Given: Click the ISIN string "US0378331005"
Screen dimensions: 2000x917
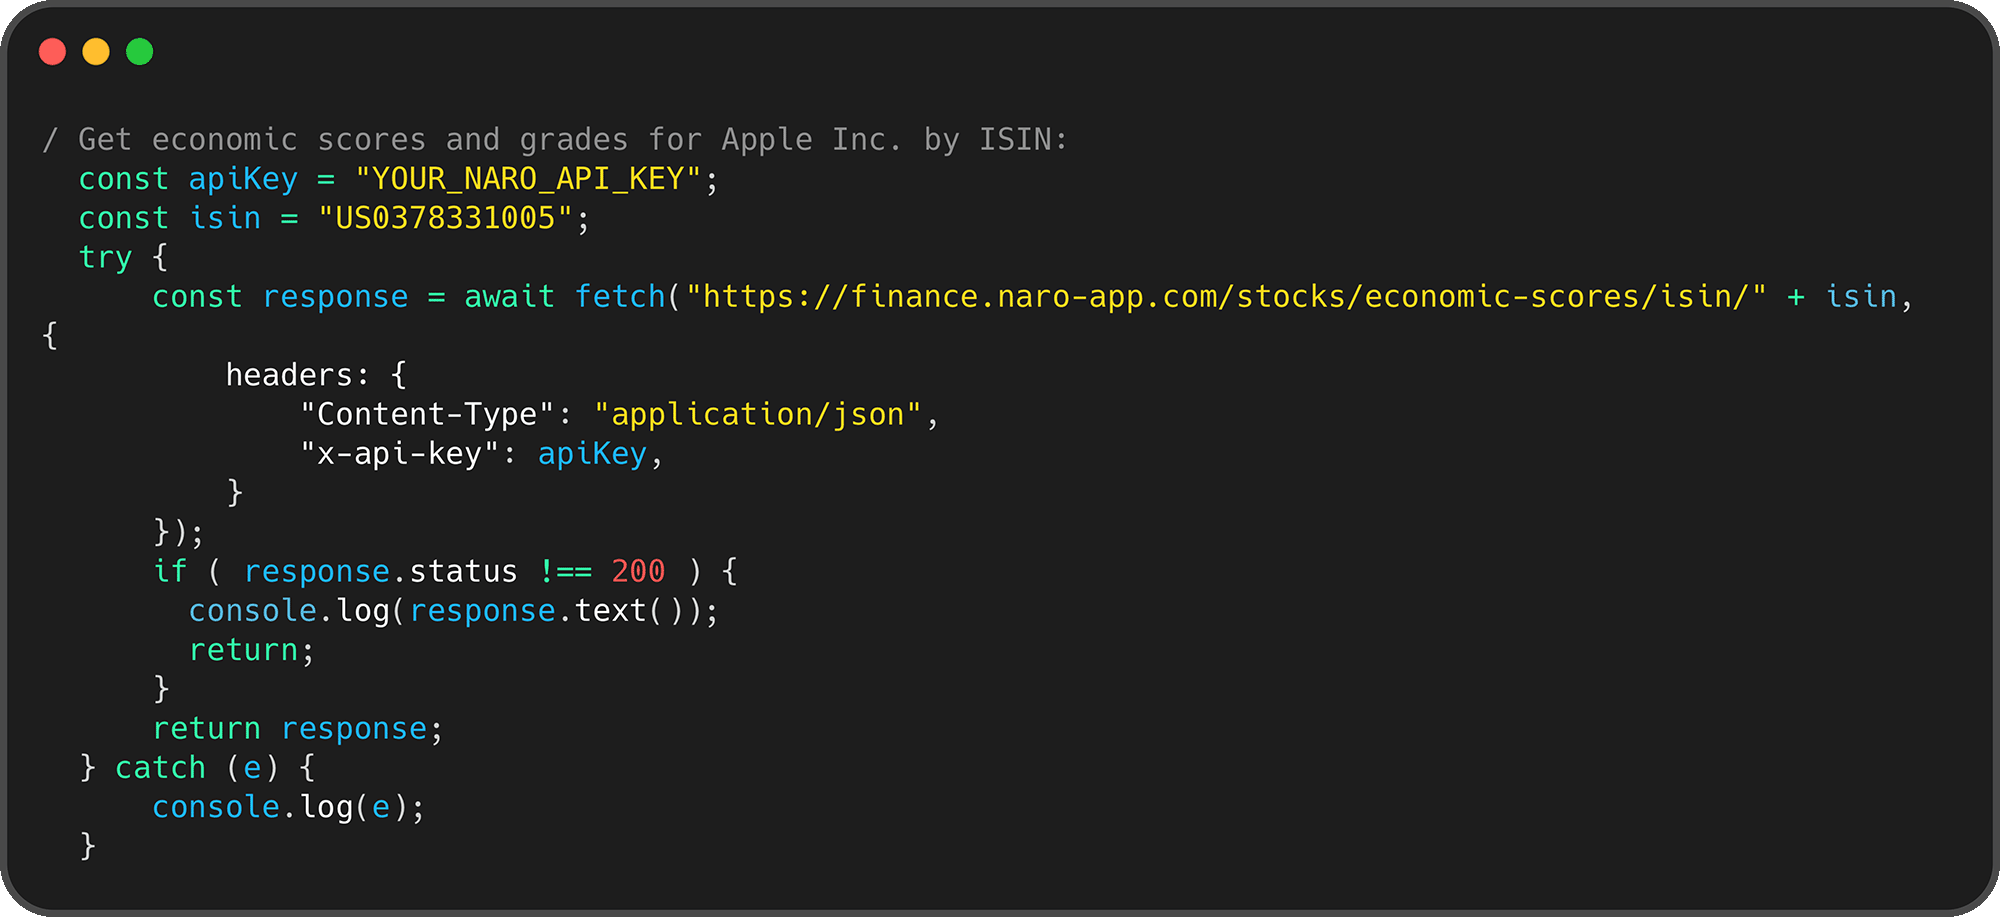Looking at the screenshot, I should point(445,218).
